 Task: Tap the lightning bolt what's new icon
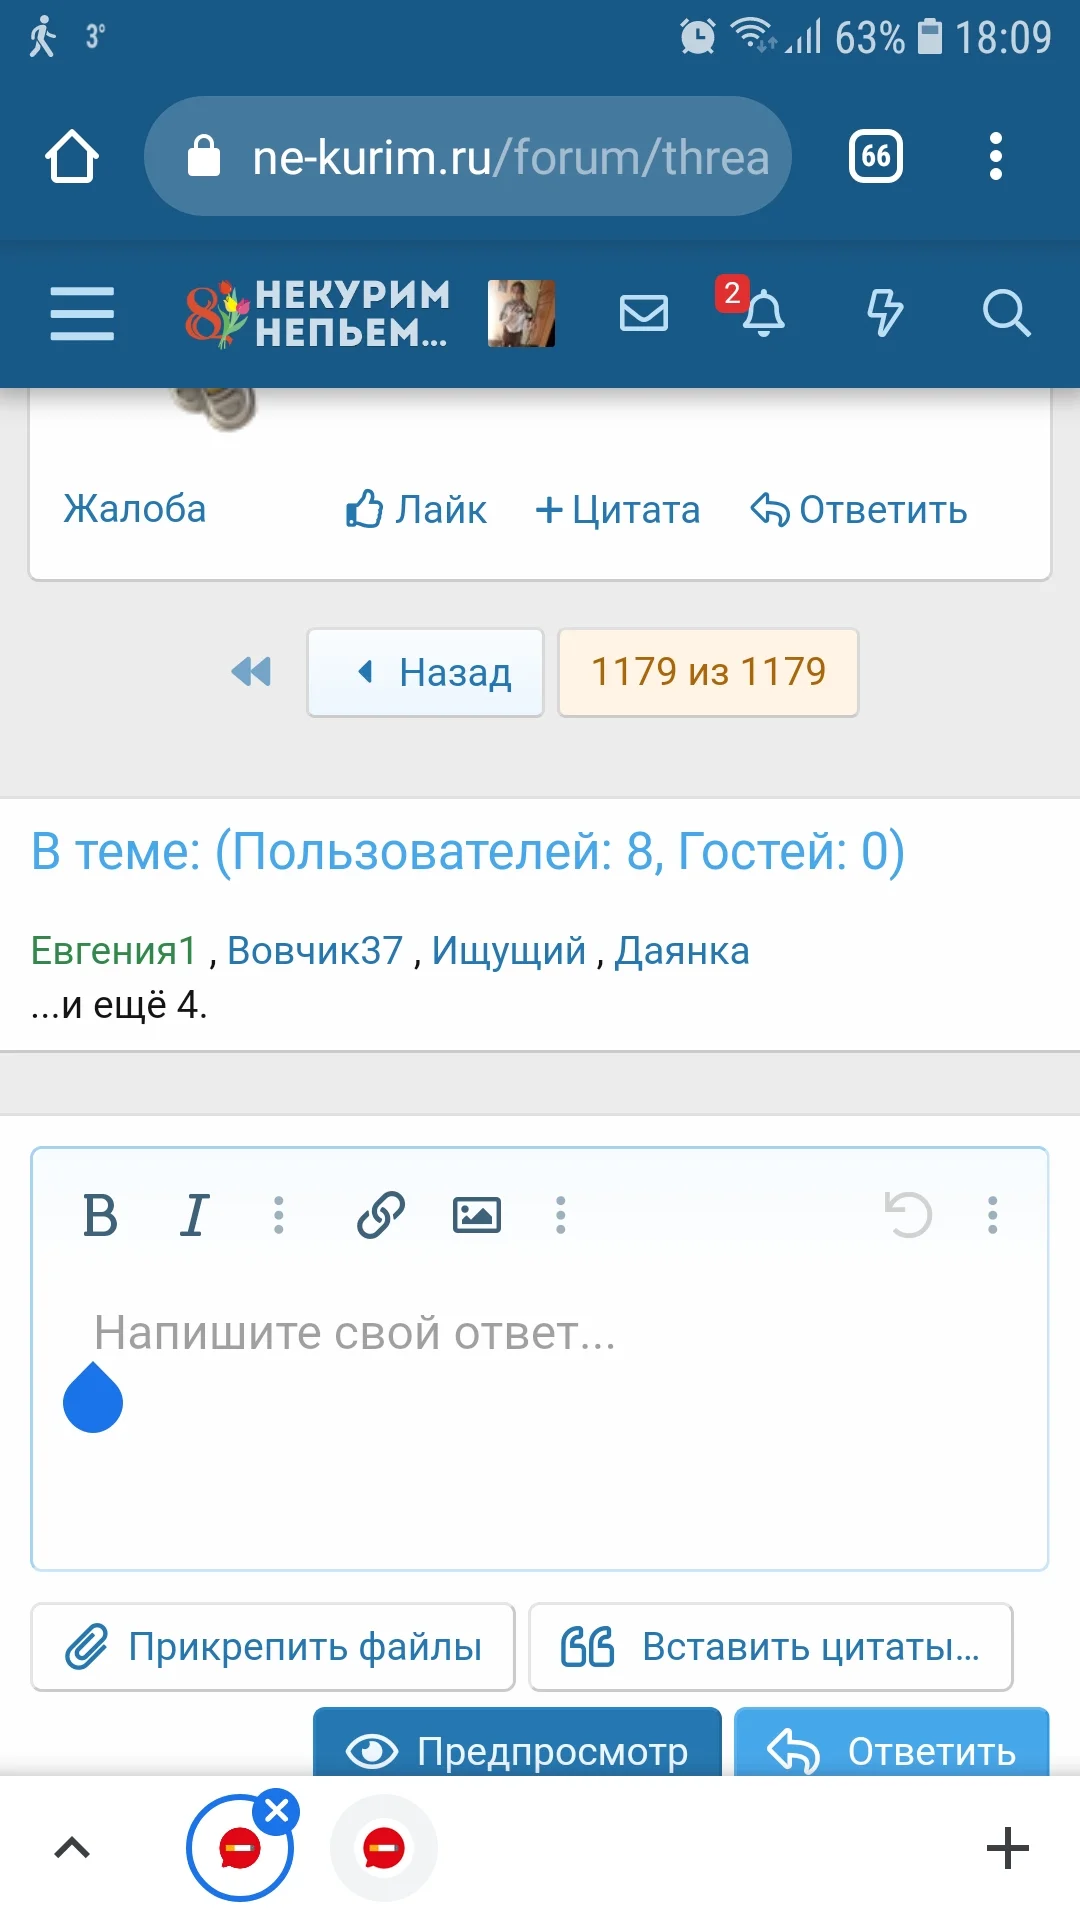pyautogui.click(x=884, y=314)
